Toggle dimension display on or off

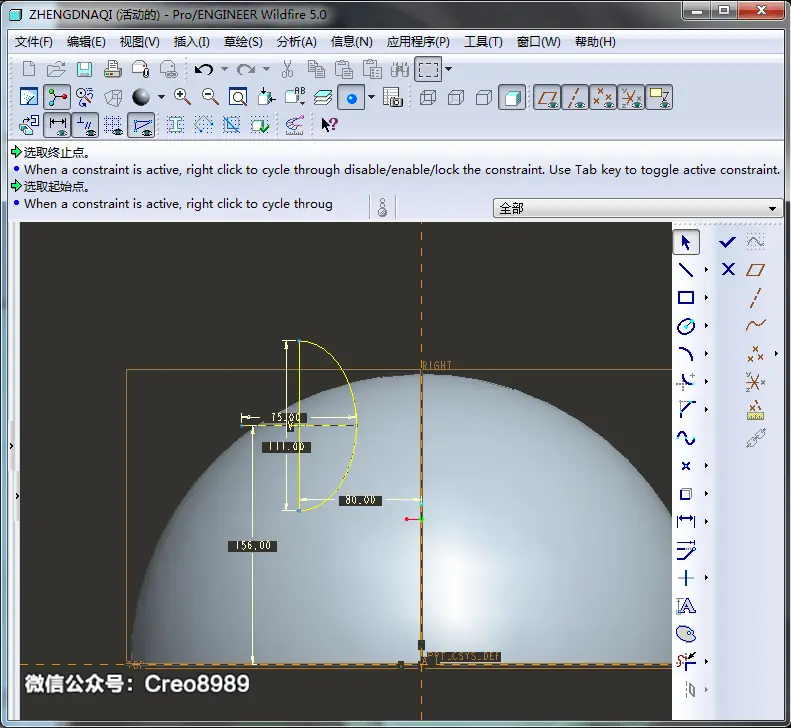click(x=57, y=125)
